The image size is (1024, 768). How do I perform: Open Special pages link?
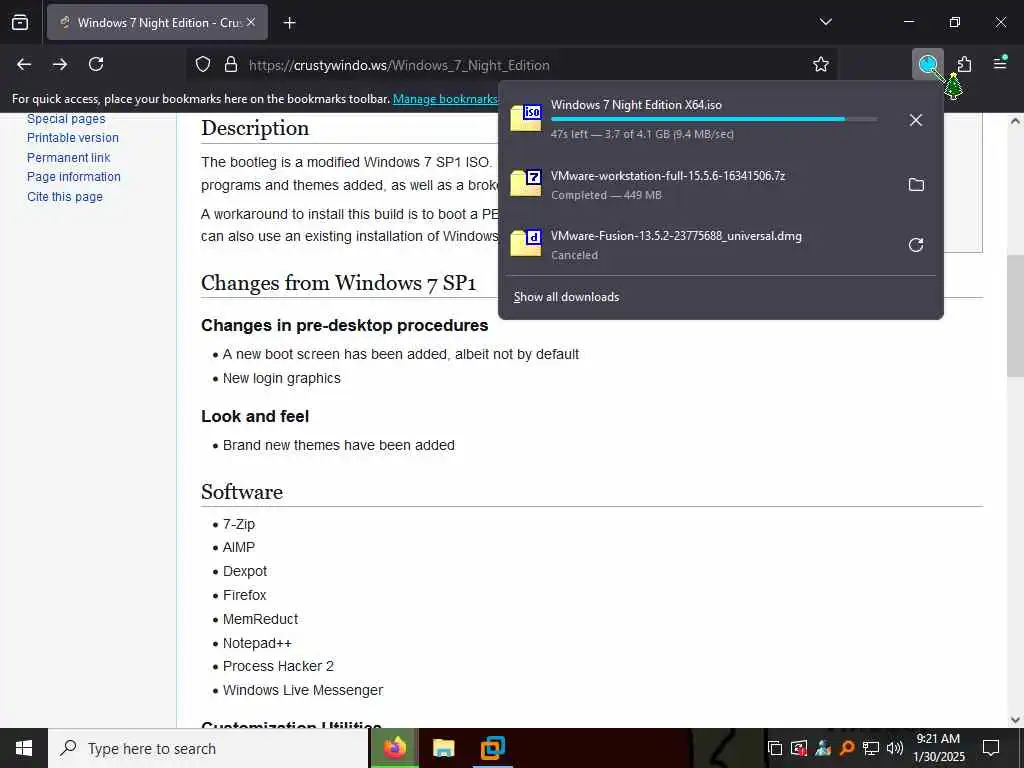click(66, 119)
